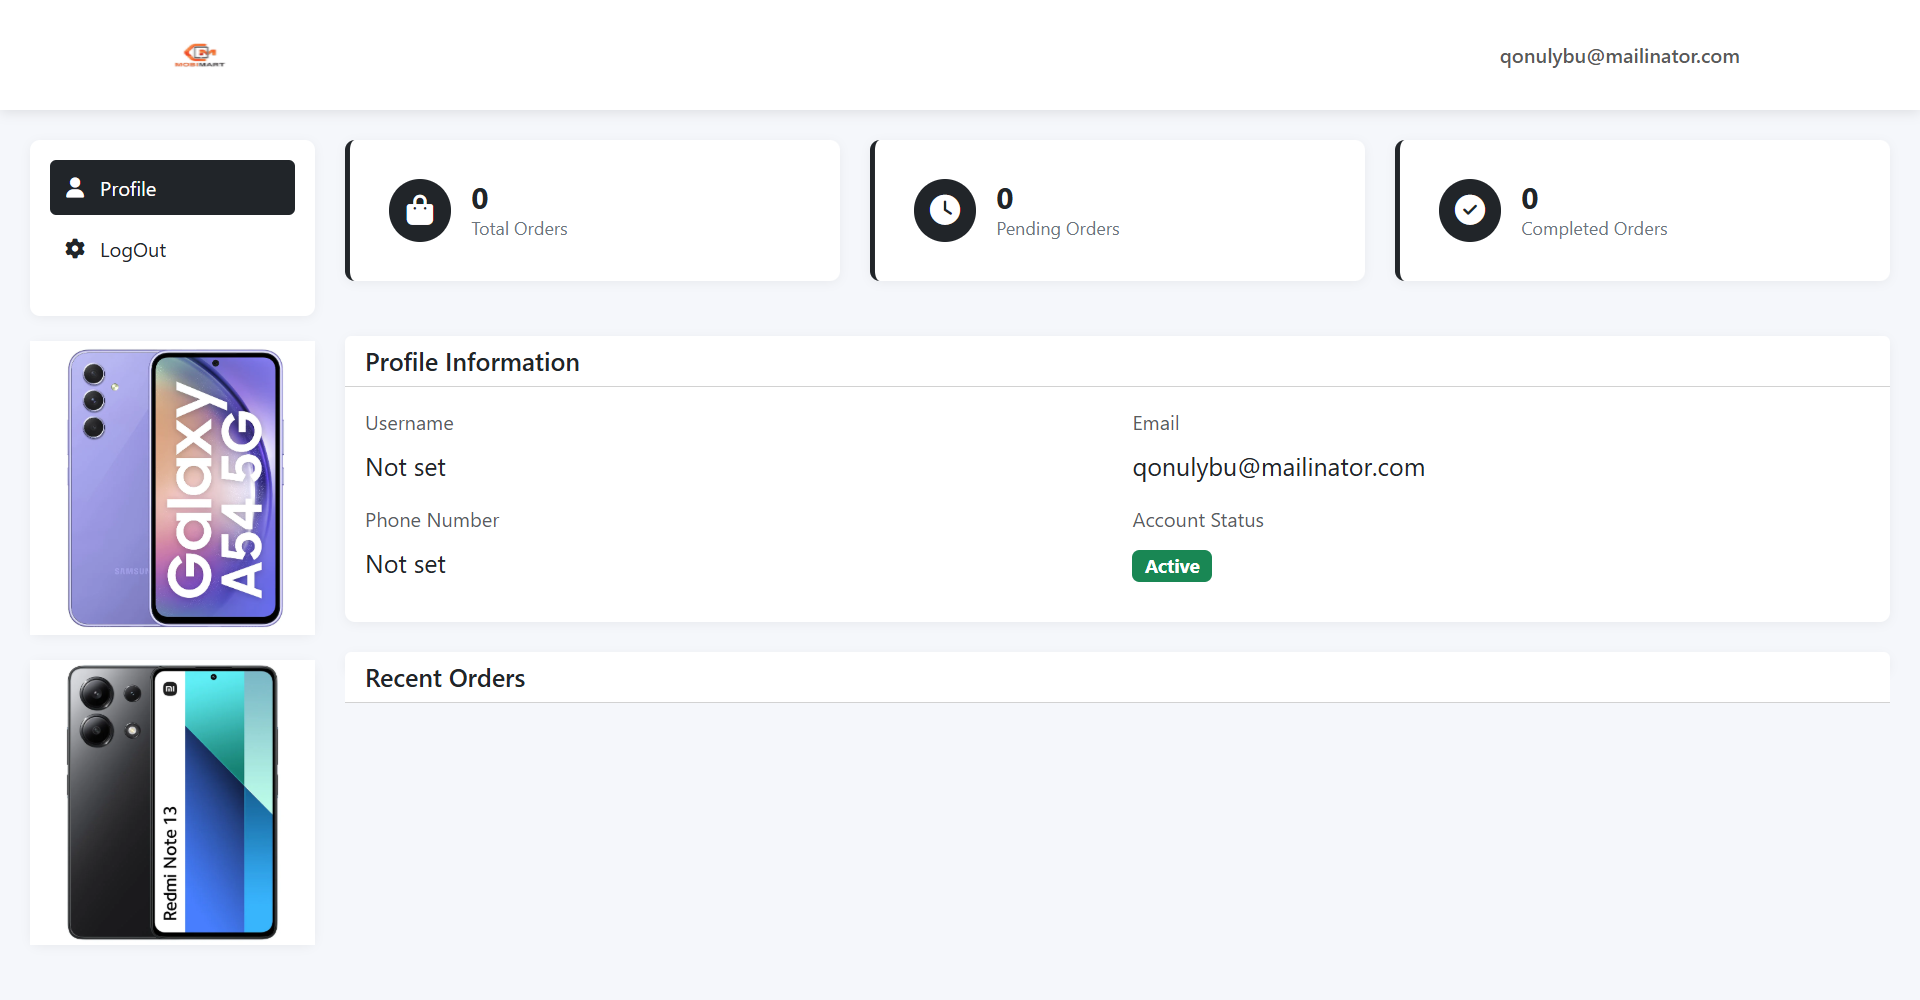Viewport: 1920px width, 1000px height.
Task: Click the Username field label
Action: click(x=409, y=423)
